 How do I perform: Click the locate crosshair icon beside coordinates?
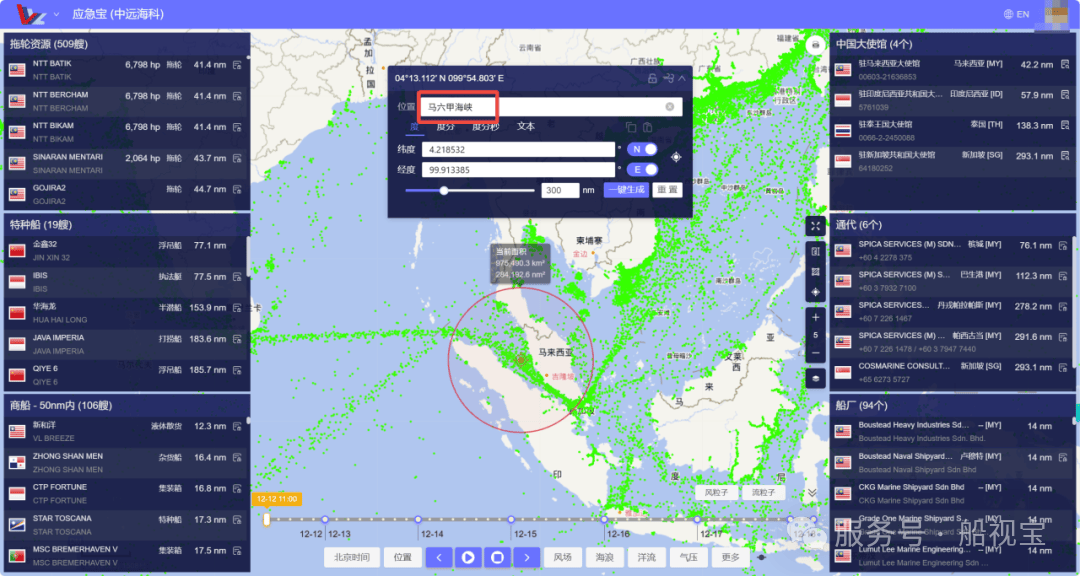676,158
